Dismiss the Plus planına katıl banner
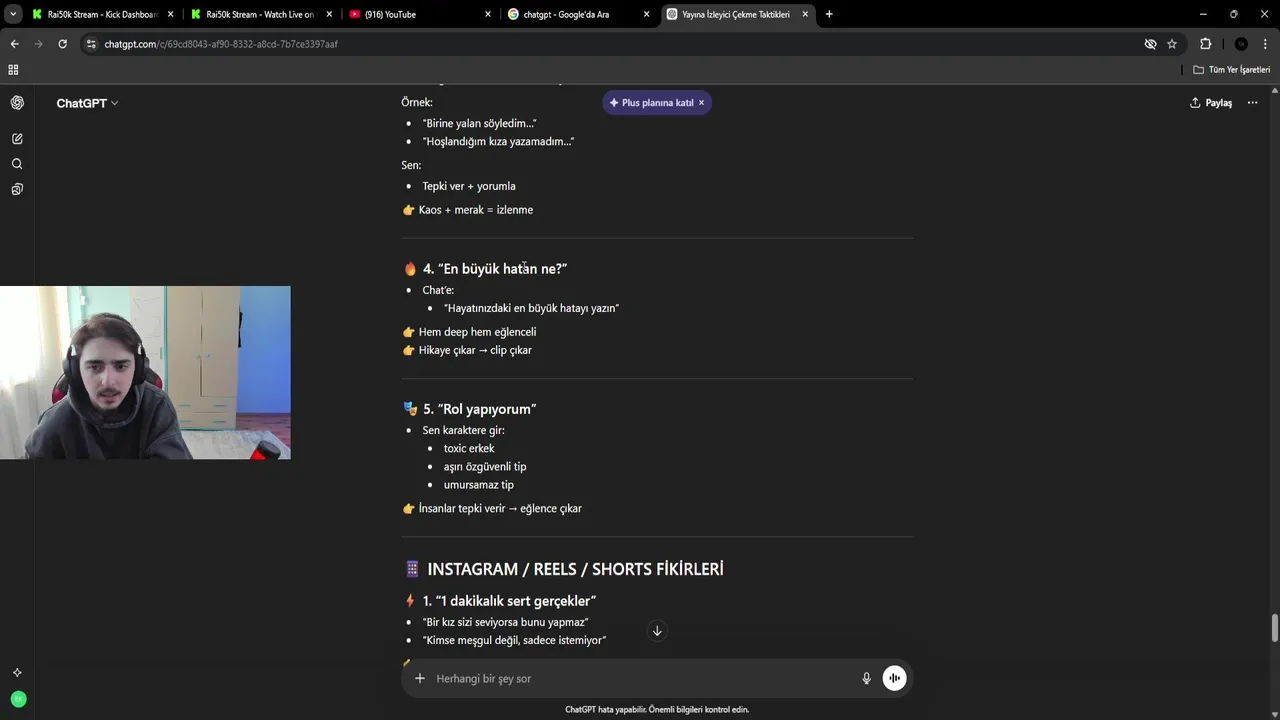This screenshot has width=1280, height=720. pos(702,103)
